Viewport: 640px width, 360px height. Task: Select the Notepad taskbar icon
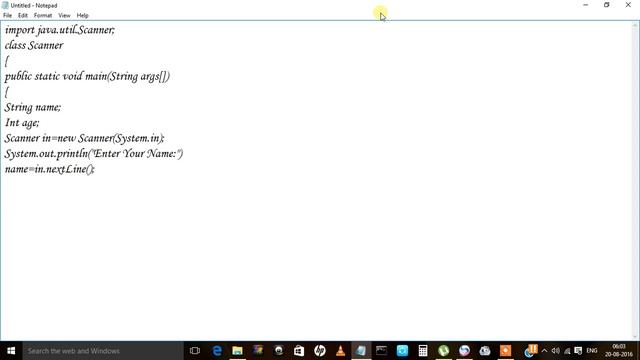361,351
